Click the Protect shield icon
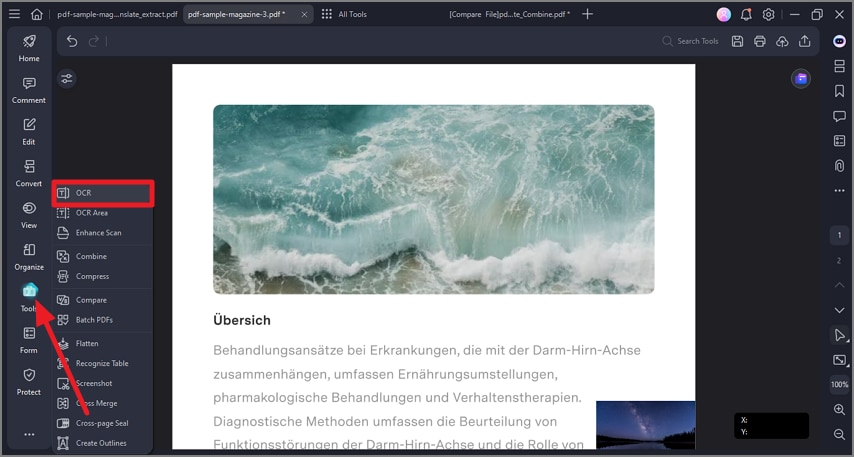Image resolution: width=854 pixels, height=457 pixels. click(29, 382)
